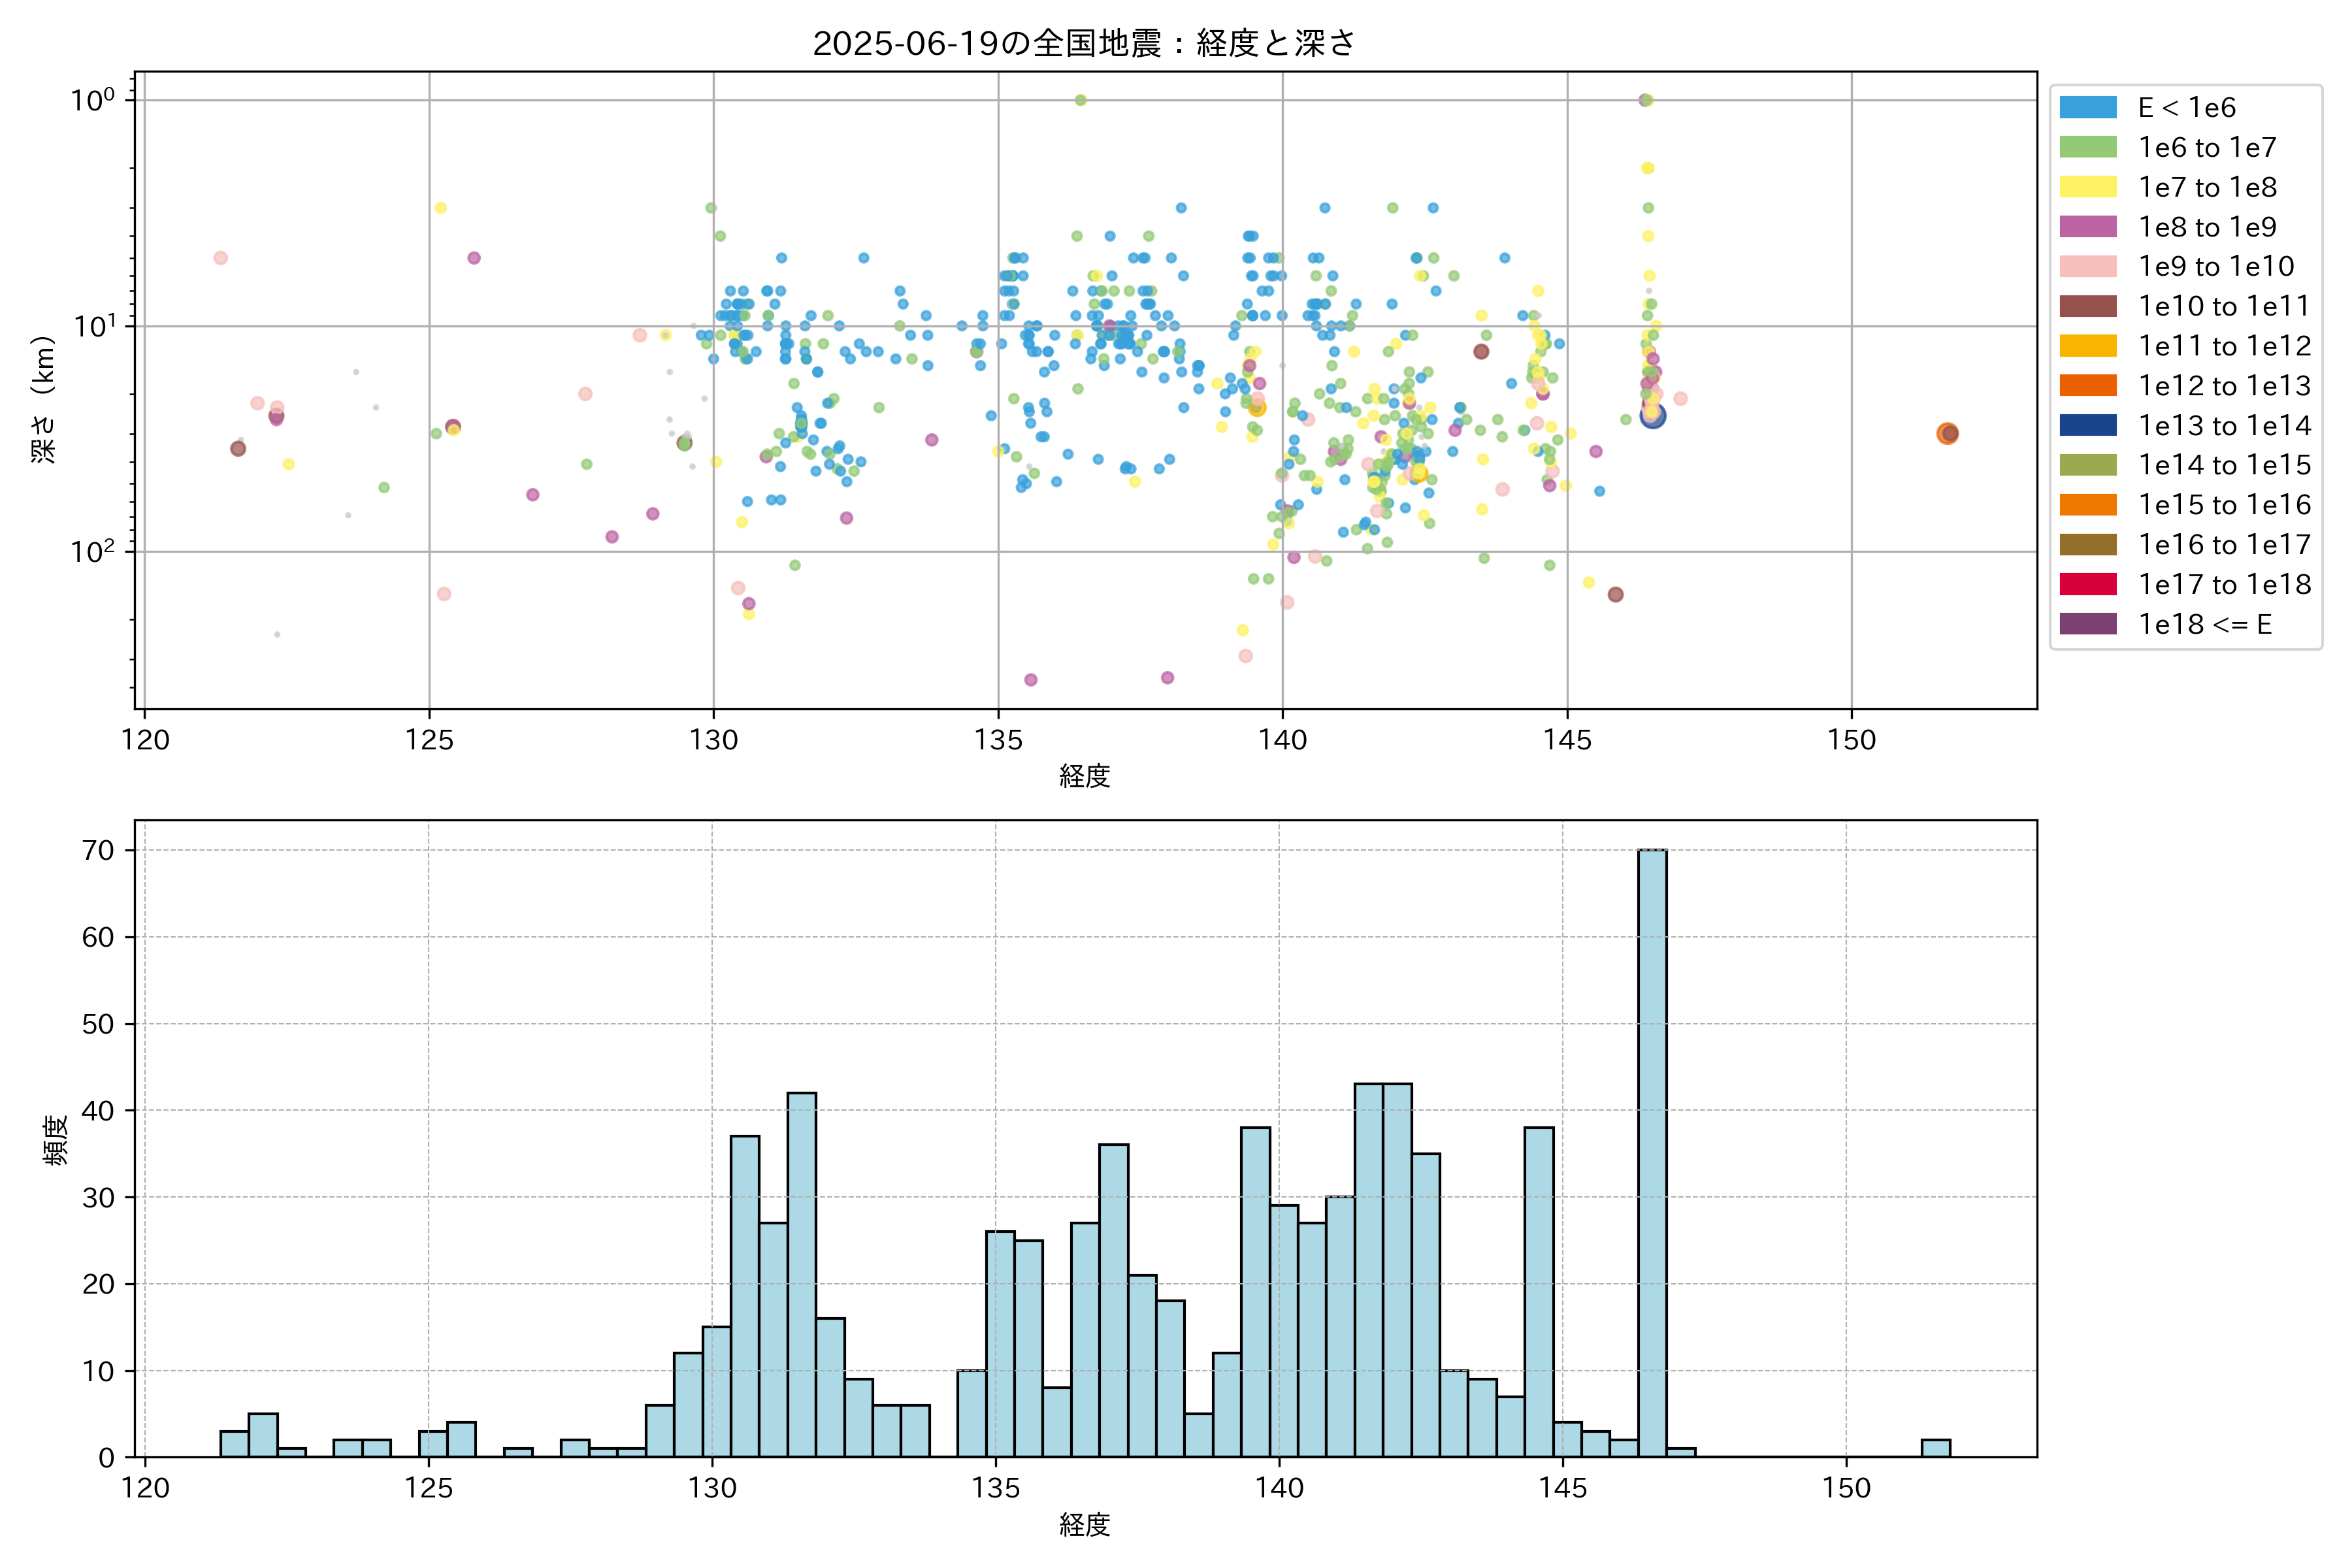
Task: Click the green '1e6 to 1e7' legend swatch
Action: (2088, 147)
